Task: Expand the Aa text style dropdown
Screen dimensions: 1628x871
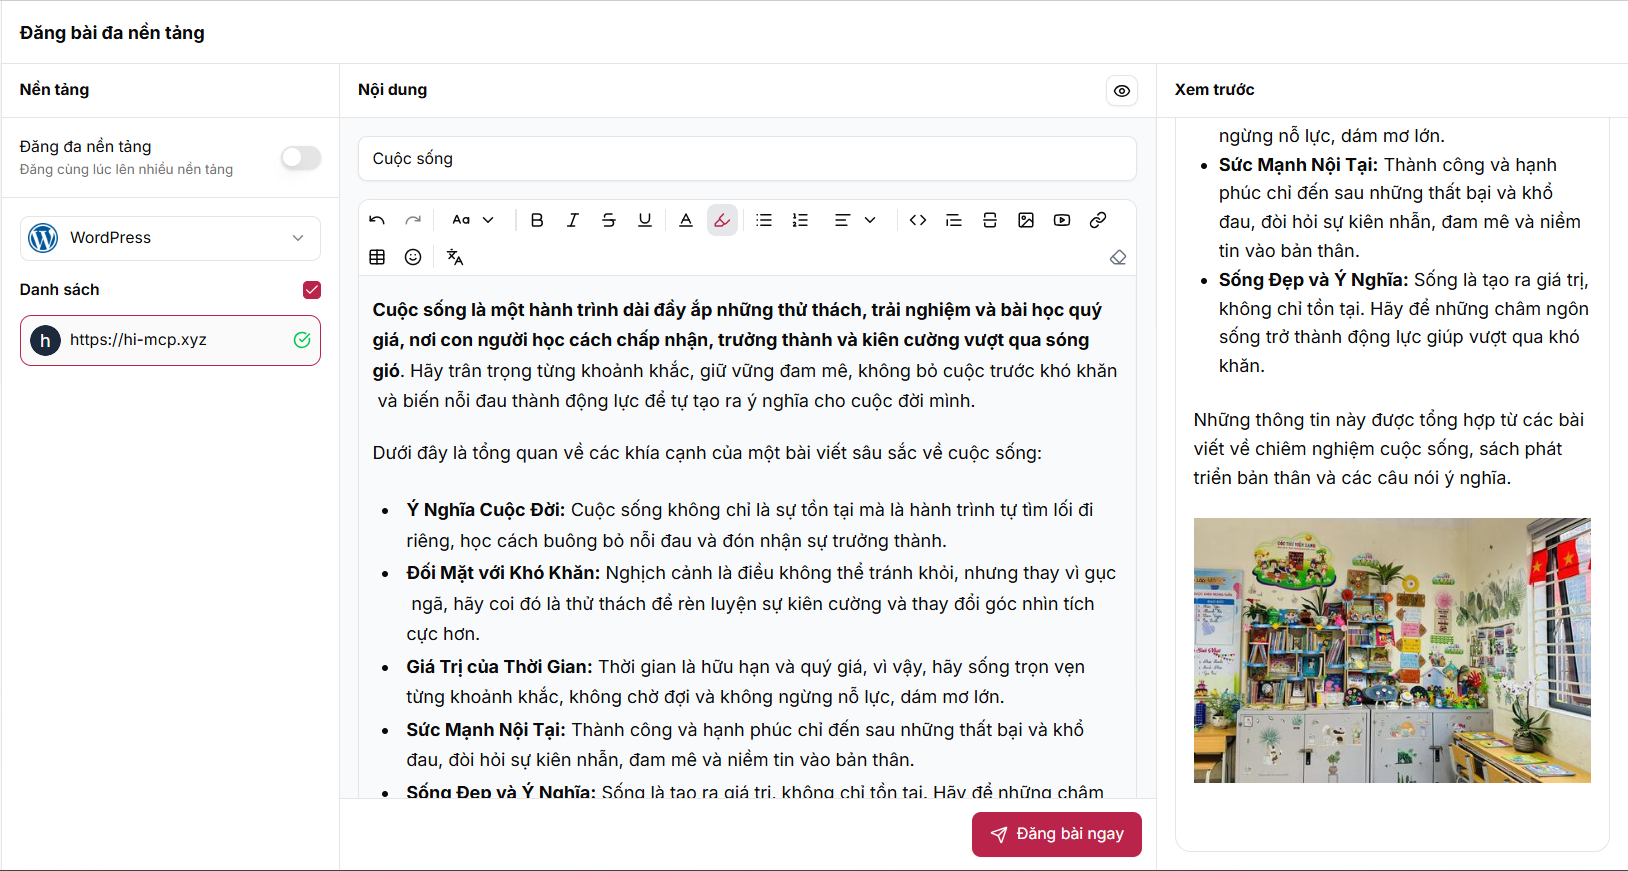Action: (x=473, y=220)
